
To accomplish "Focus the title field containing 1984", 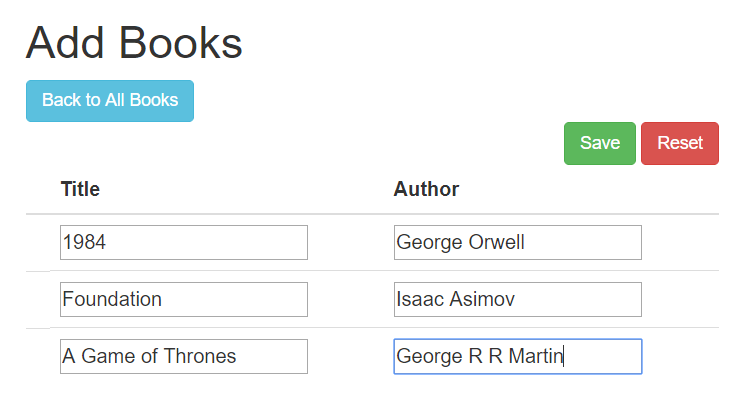I will click(x=184, y=242).
